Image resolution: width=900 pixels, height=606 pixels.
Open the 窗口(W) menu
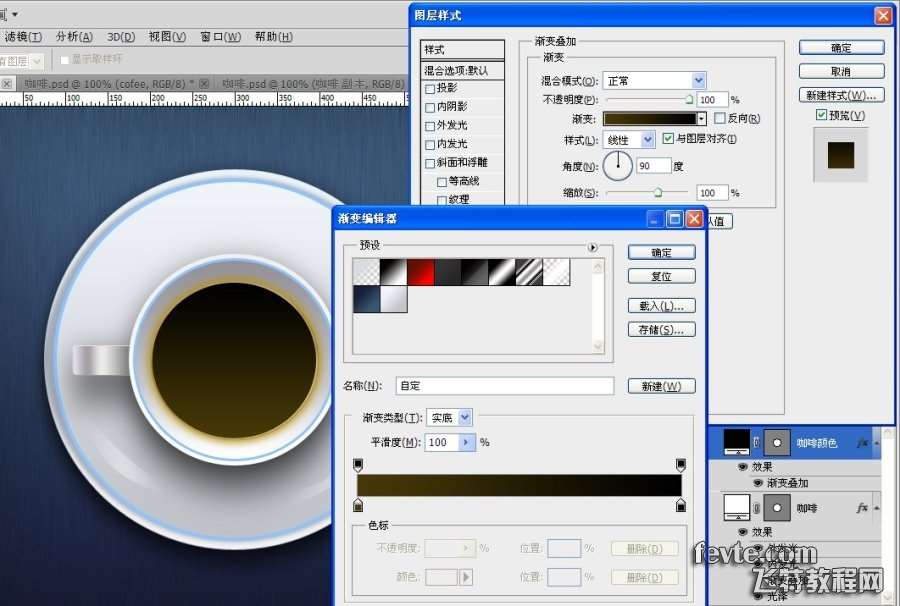point(220,37)
